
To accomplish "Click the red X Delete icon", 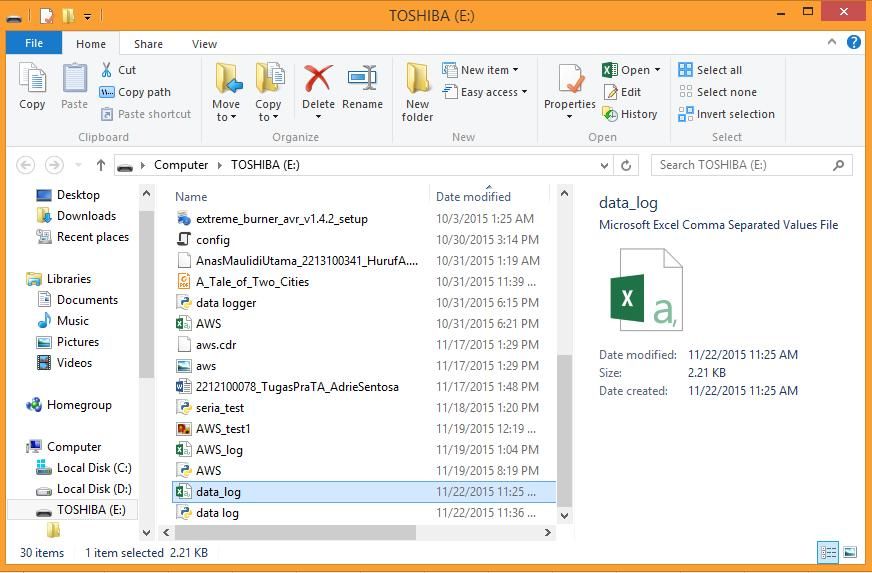I will tap(318, 78).
